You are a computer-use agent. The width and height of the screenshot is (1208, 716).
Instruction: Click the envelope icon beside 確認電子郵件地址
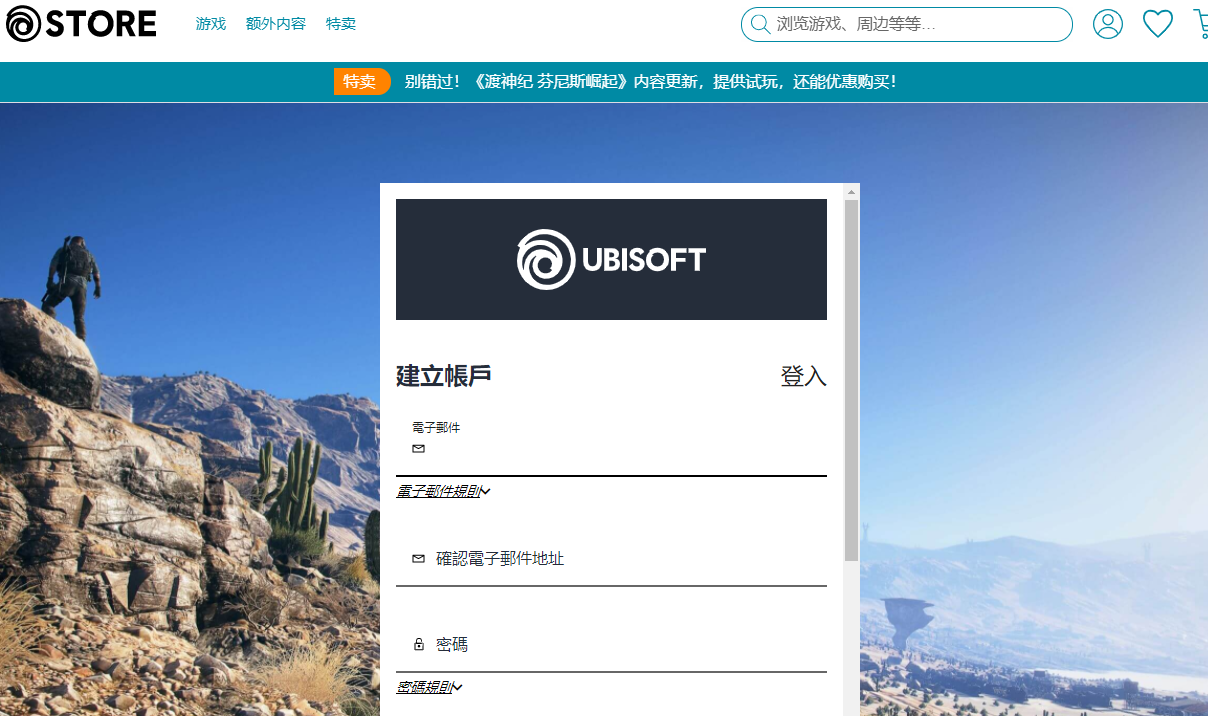(x=419, y=559)
